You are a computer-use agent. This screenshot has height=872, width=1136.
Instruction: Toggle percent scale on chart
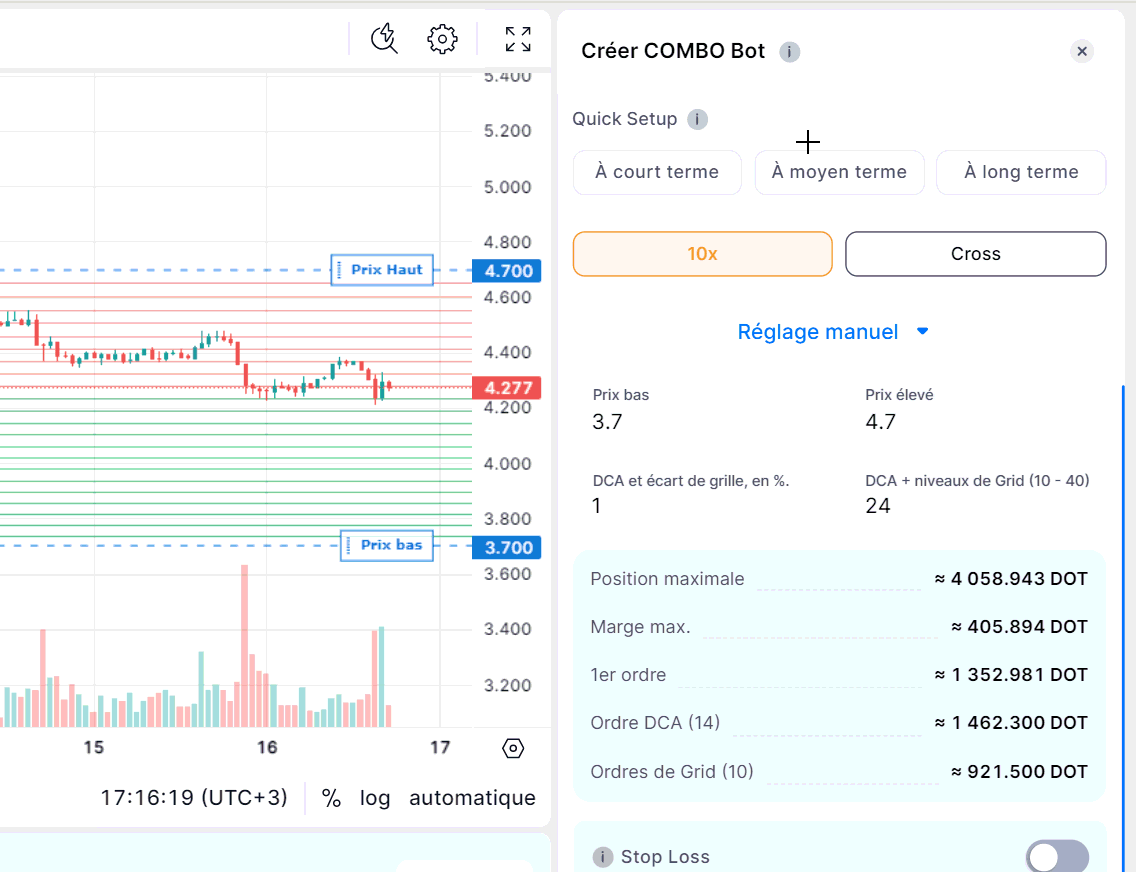331,798
